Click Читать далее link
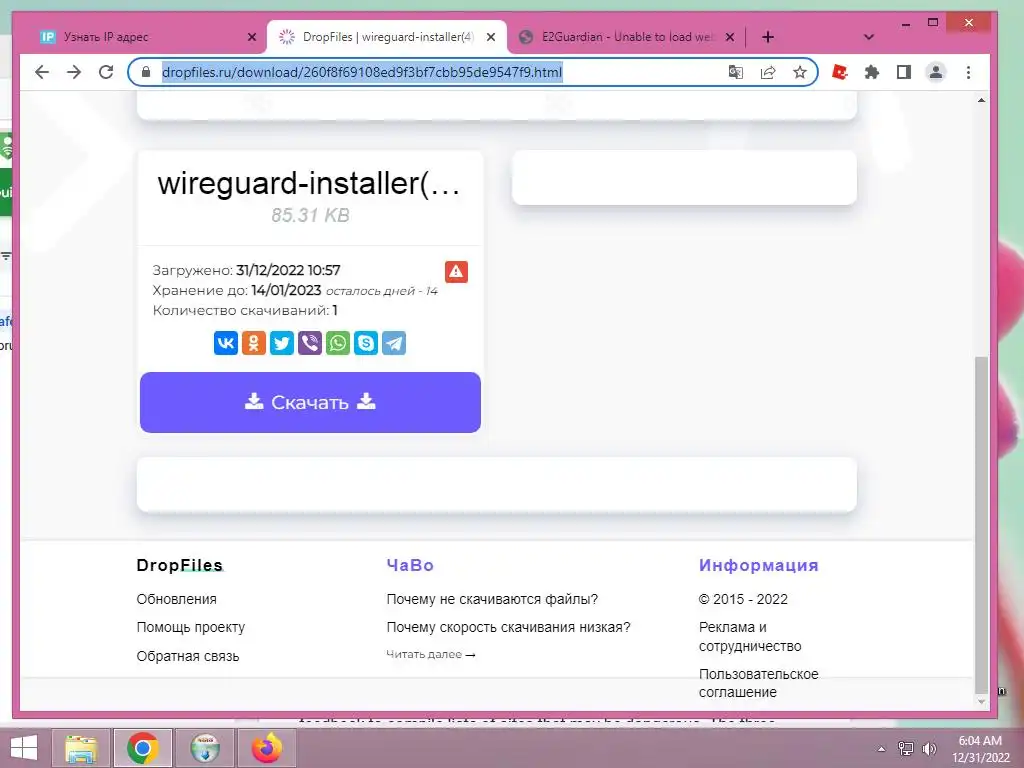 point(431,654)
